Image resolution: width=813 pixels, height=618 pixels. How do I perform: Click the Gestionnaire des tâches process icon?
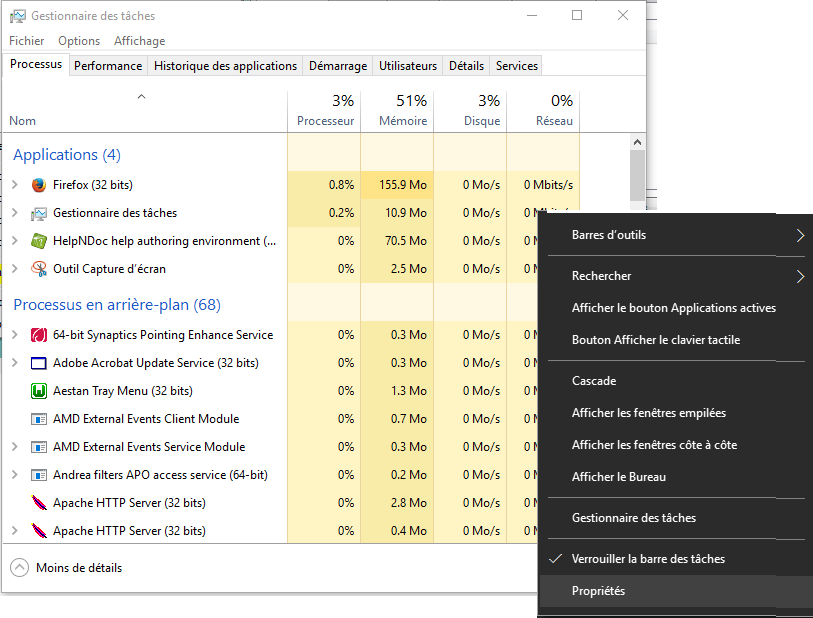(x=39, y=213)
